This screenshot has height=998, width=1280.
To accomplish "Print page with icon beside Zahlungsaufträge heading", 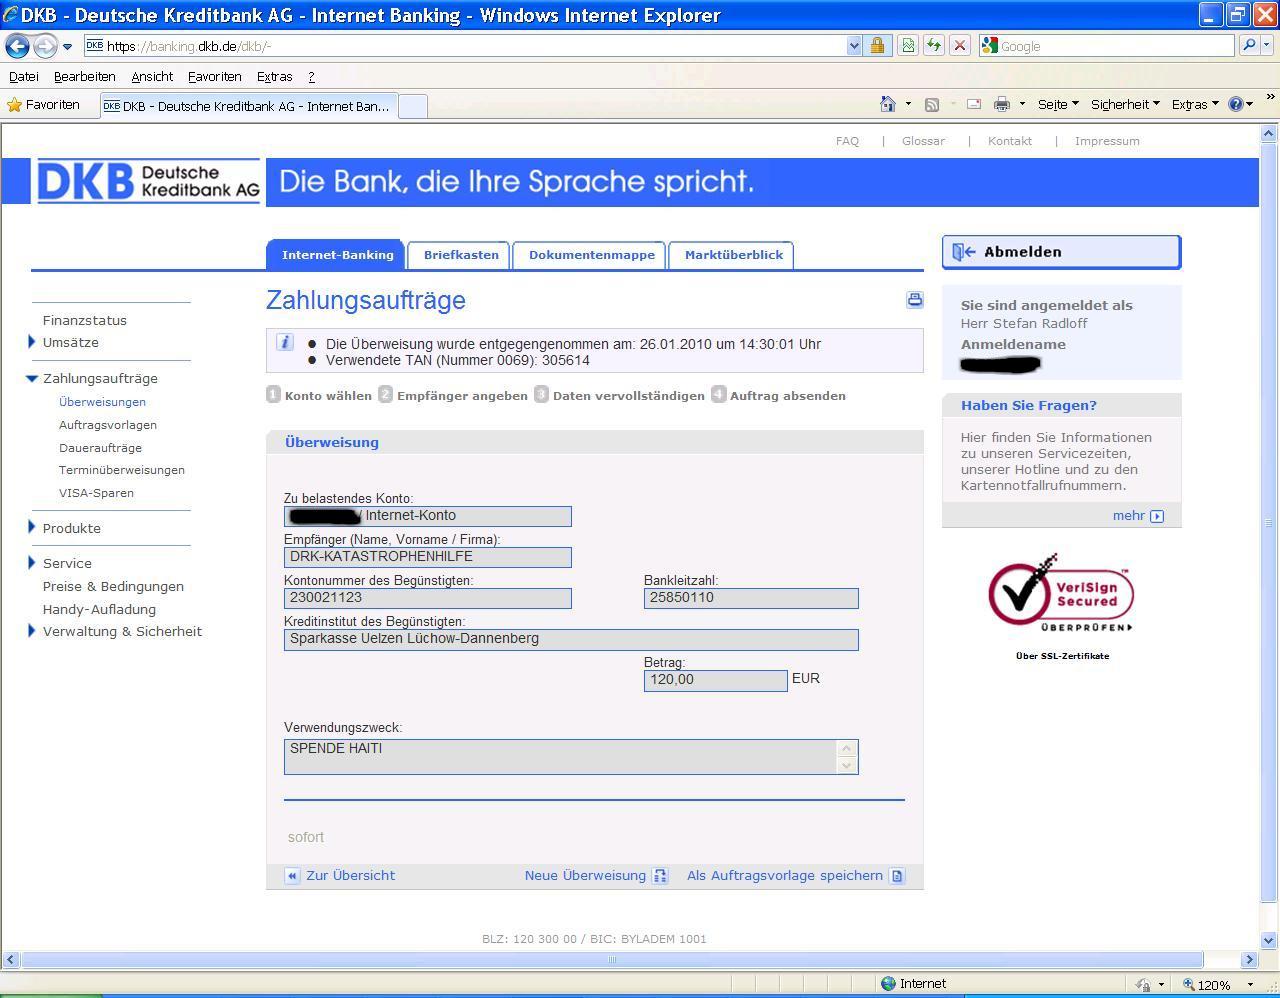I will pyautogui.click(x=914, y=299).
